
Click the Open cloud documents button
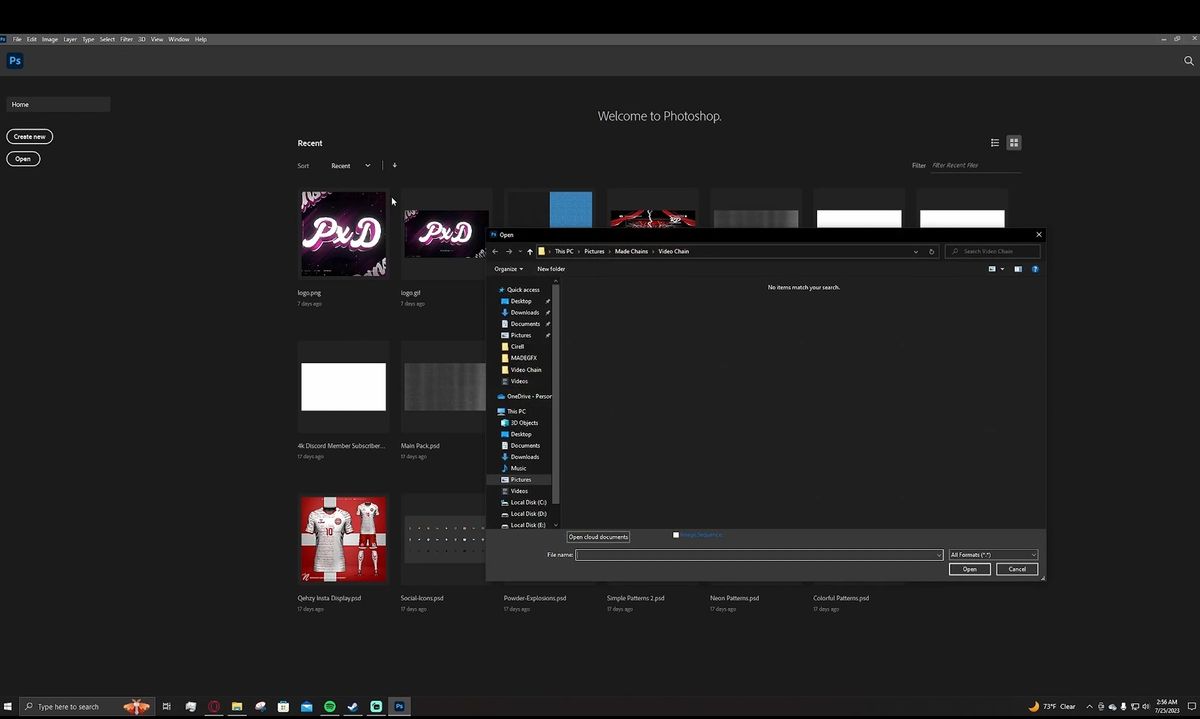coord(598,537)
